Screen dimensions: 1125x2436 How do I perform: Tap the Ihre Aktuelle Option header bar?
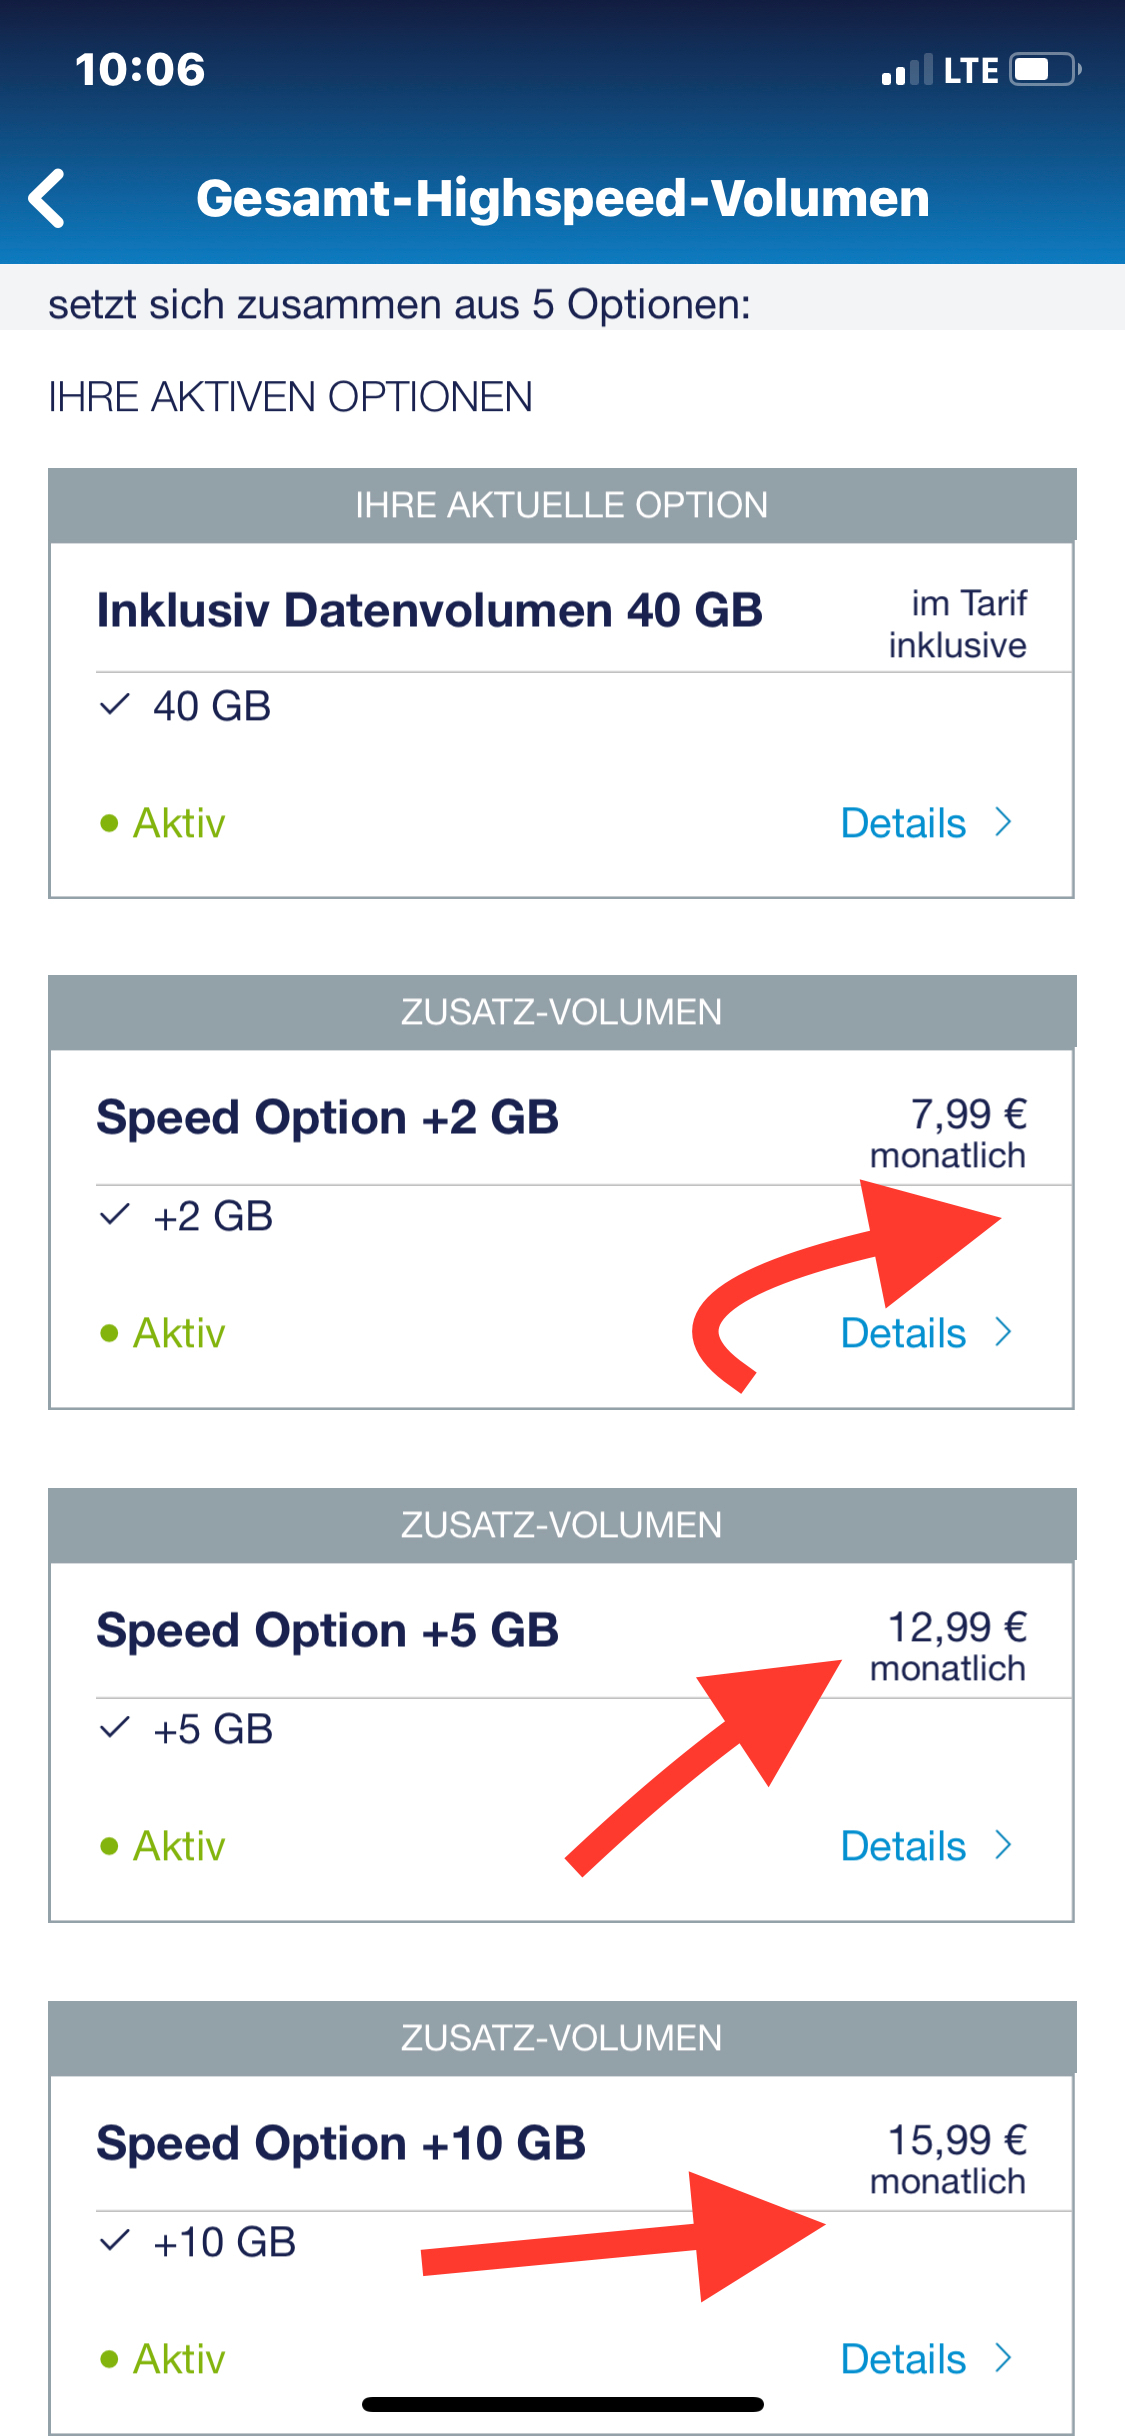click(x=562, y=505)
